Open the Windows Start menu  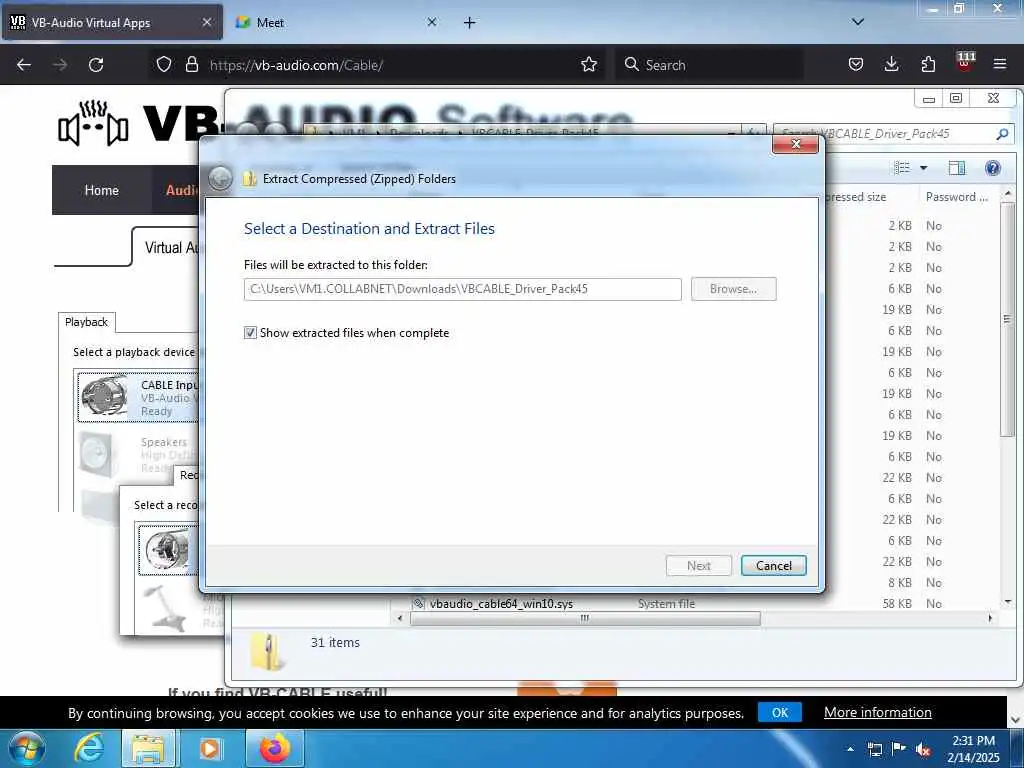click(26, 748)
